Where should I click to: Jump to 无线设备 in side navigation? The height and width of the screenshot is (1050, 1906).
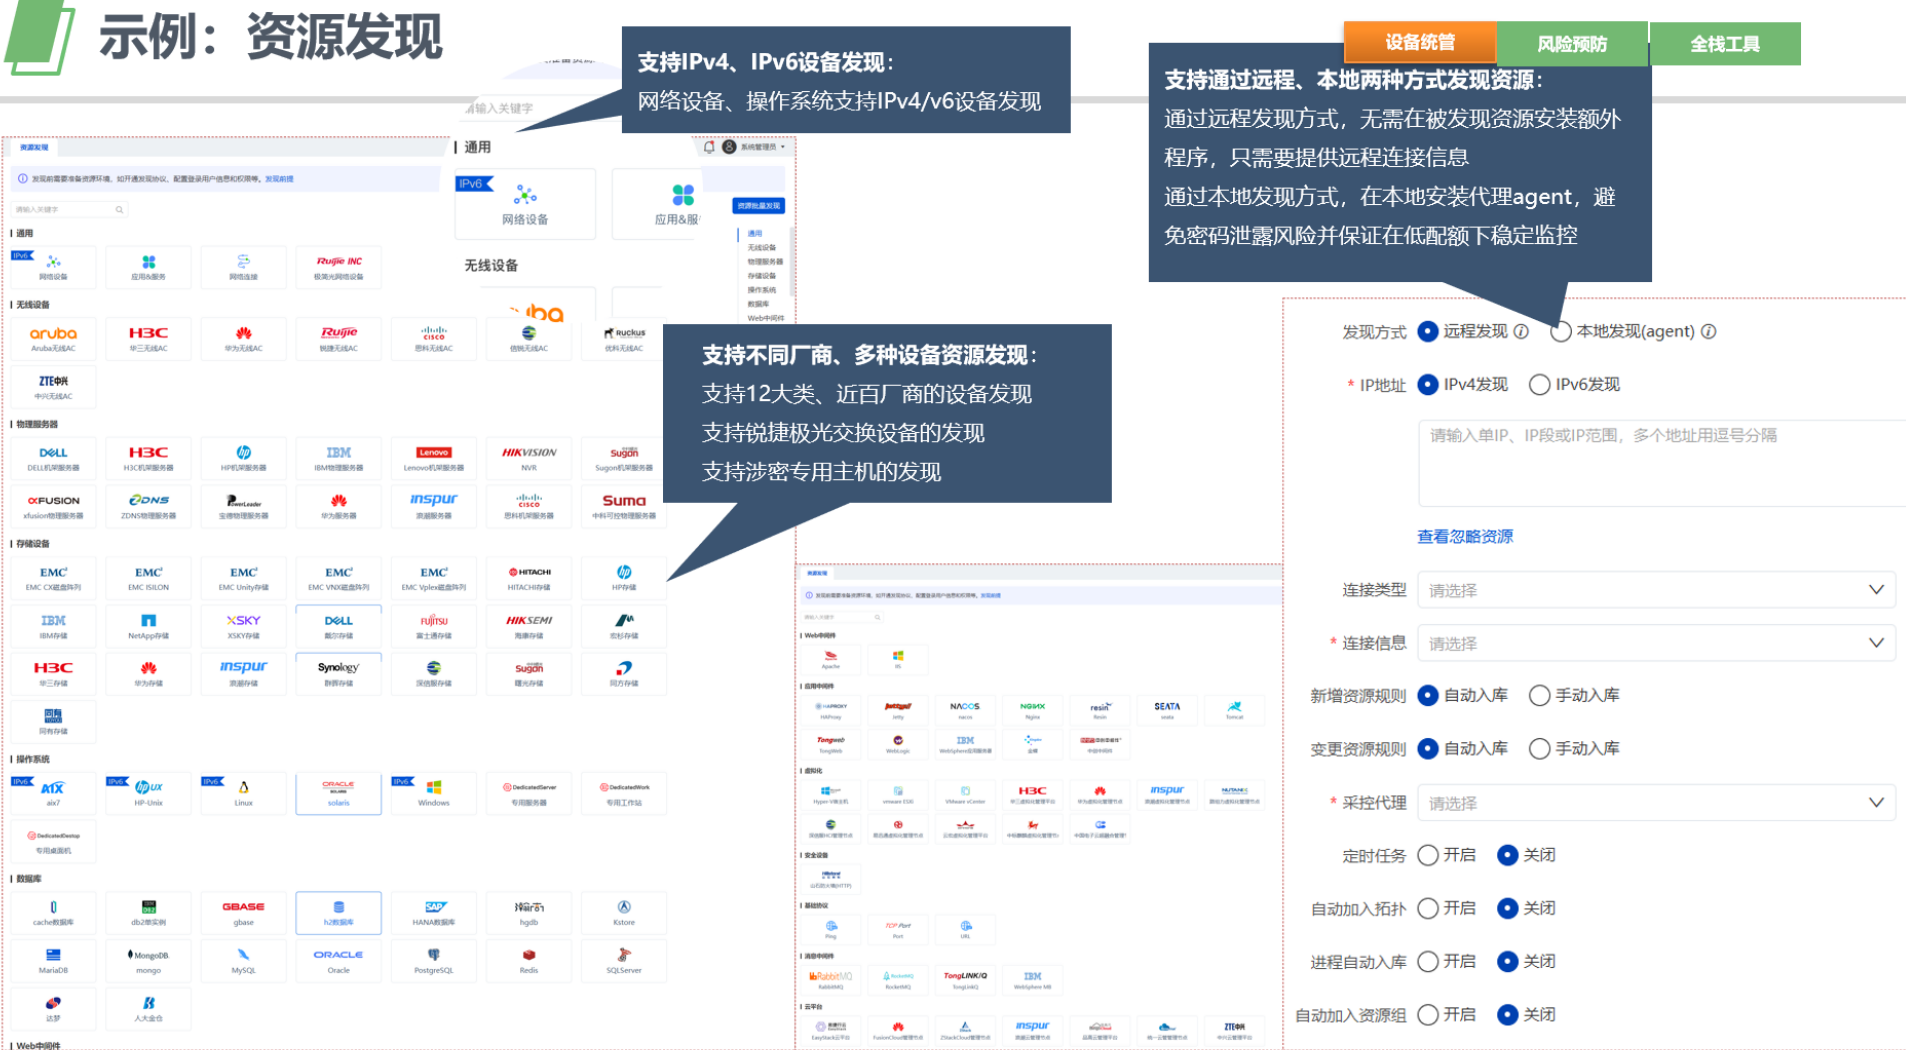coord(762,248)
